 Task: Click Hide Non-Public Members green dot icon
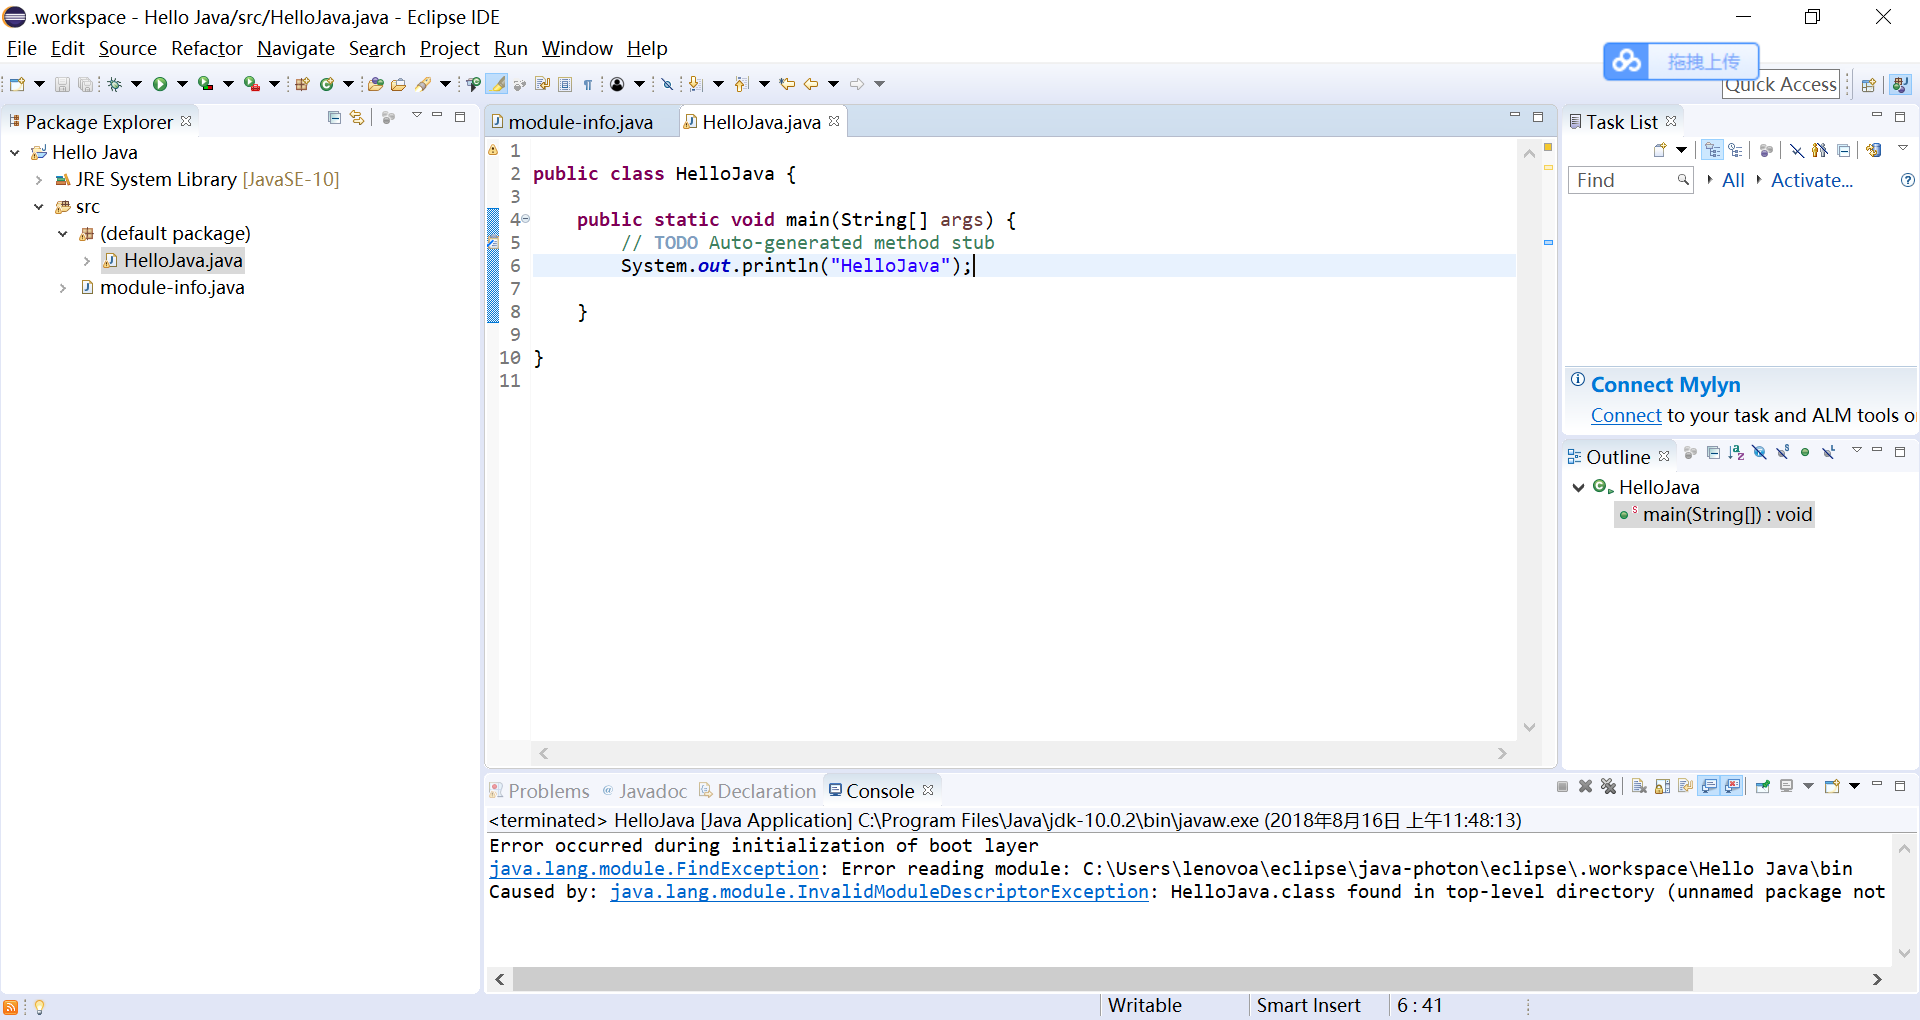(1805, 453)
